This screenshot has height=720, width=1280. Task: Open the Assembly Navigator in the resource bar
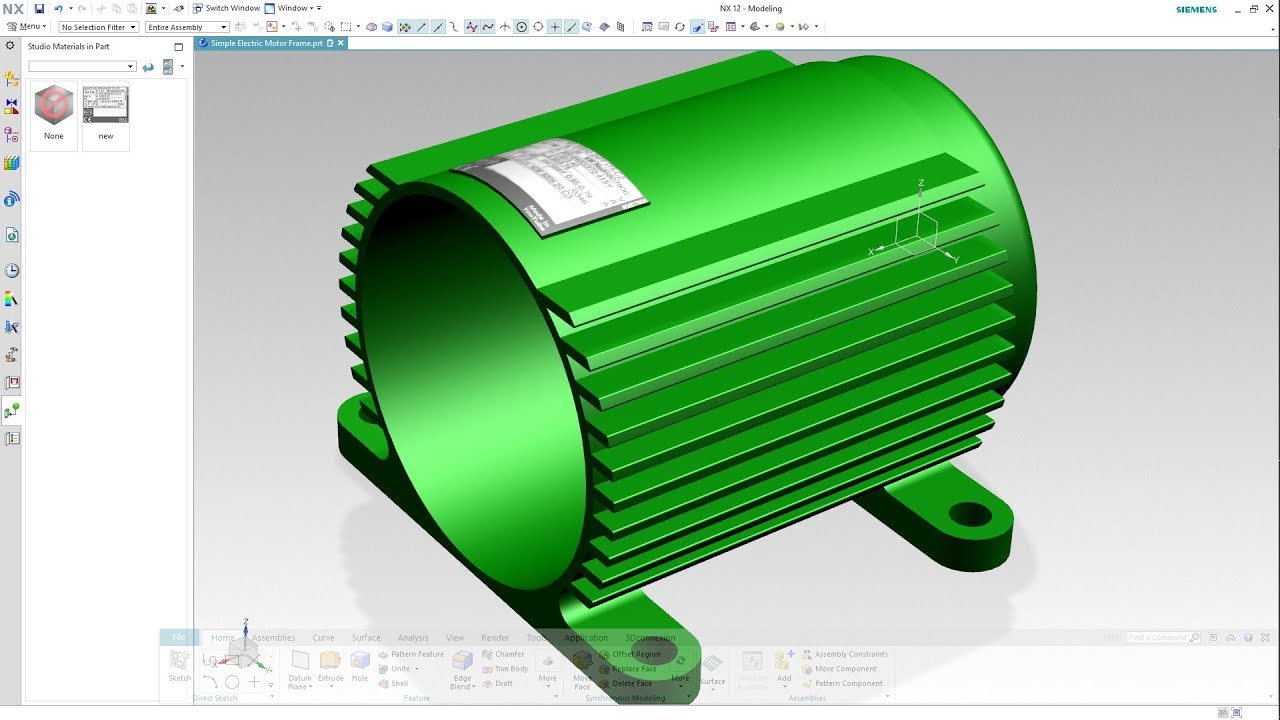pyautogui.click(x=12, y=79)
